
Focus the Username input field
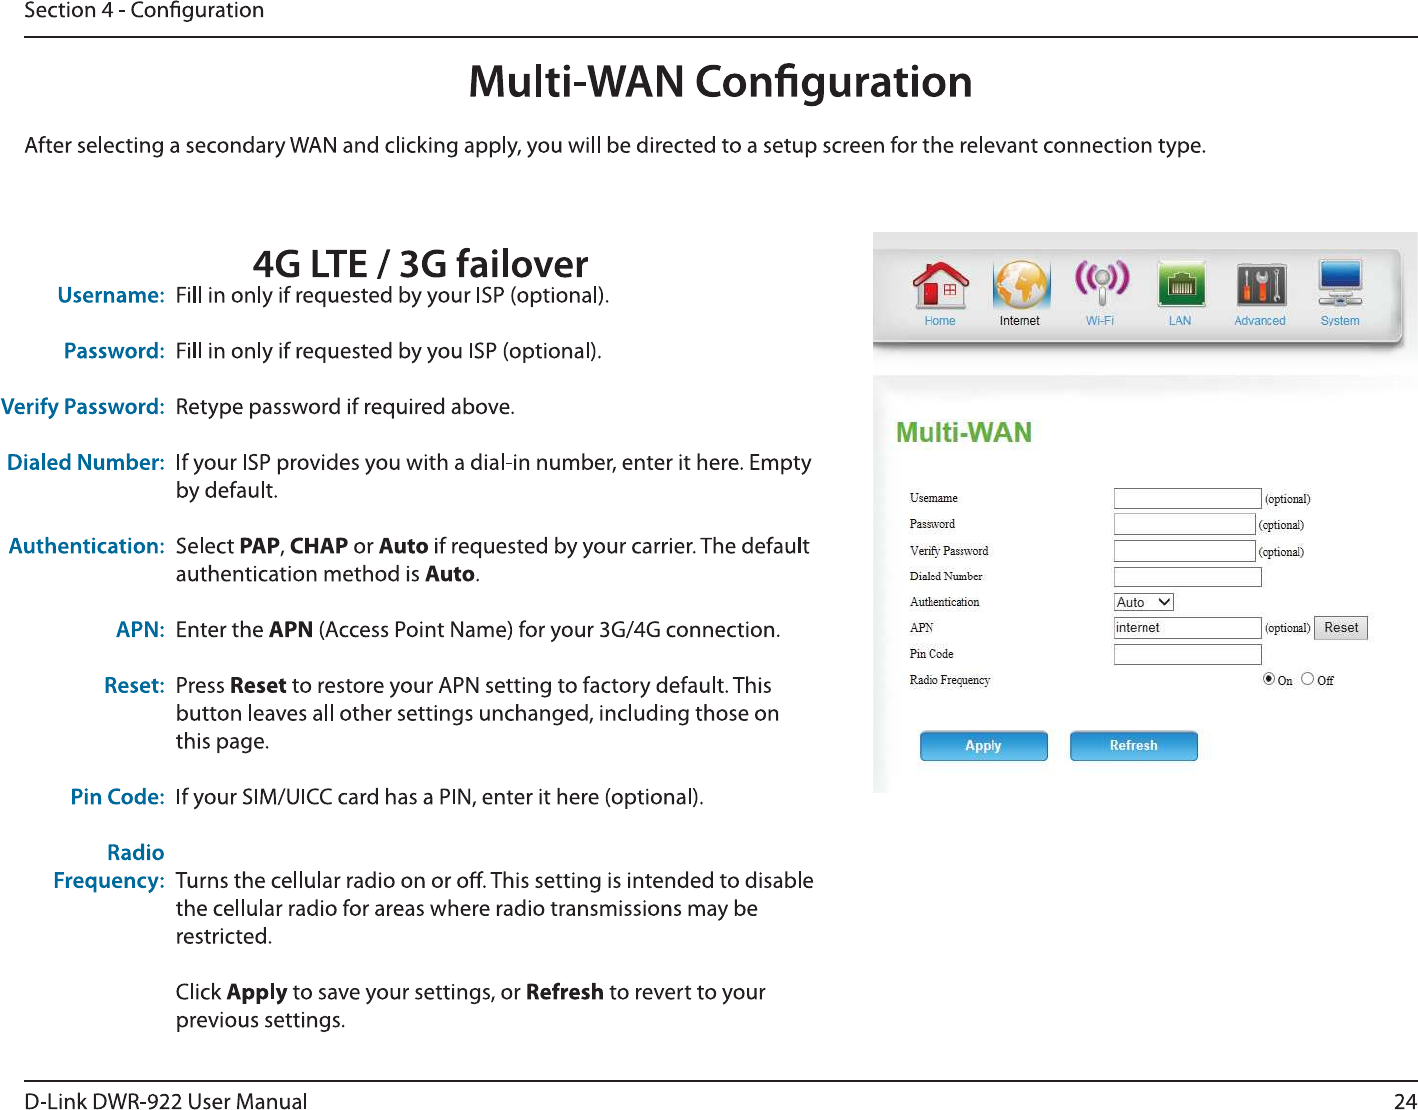click(x=1187, y=498)
